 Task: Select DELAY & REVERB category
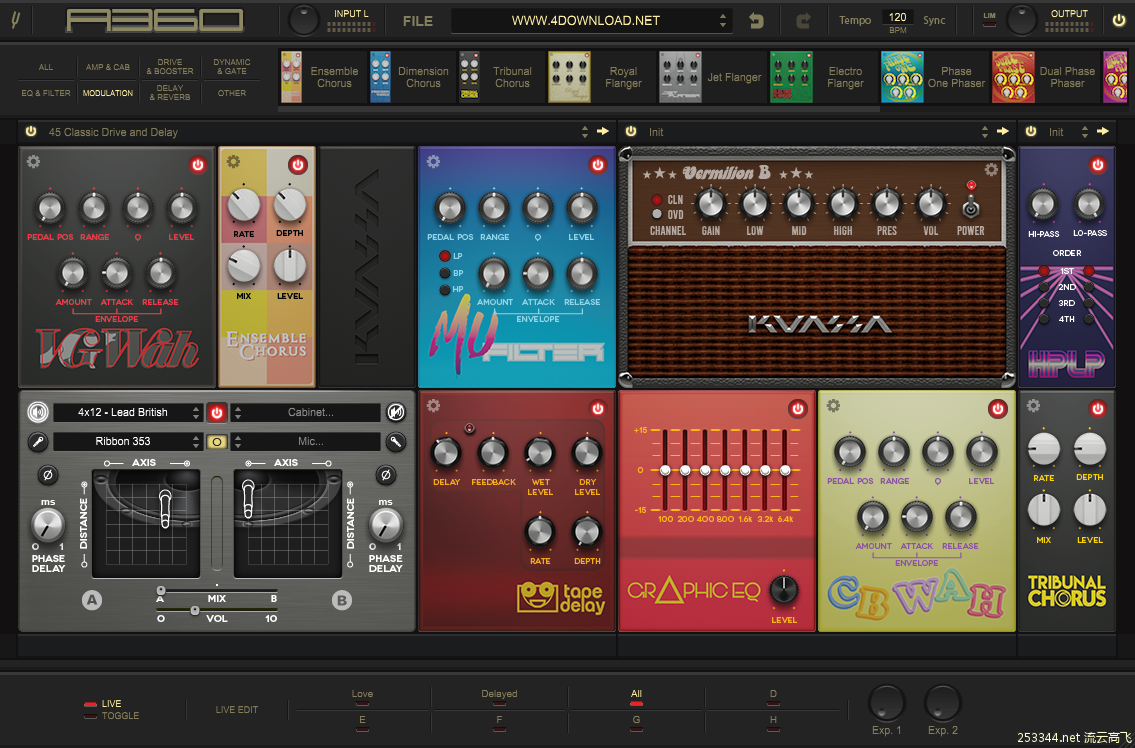tap(169, 93)
